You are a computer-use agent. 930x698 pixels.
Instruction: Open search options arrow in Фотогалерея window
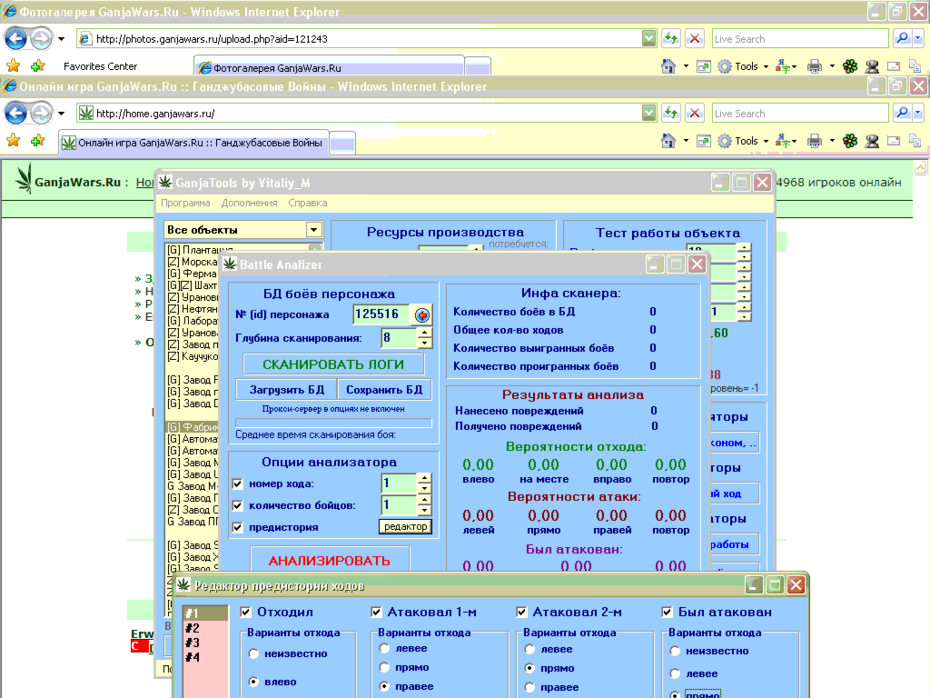(x=918, y=39)
